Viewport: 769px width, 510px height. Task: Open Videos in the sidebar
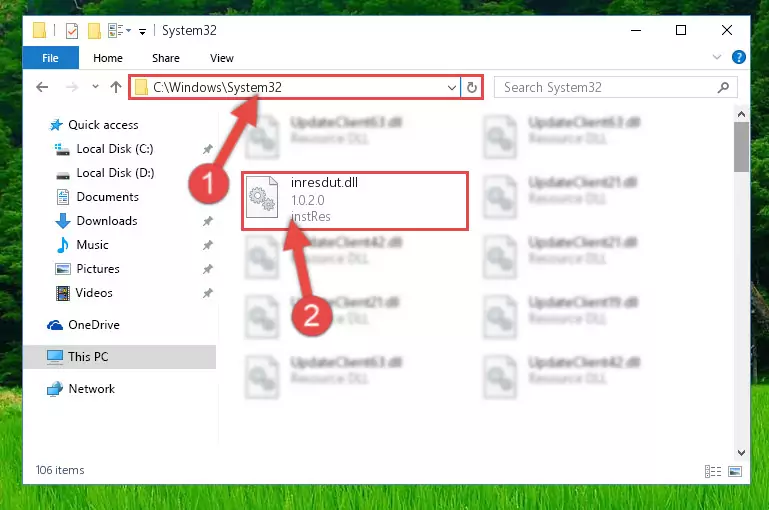point(94,293)
